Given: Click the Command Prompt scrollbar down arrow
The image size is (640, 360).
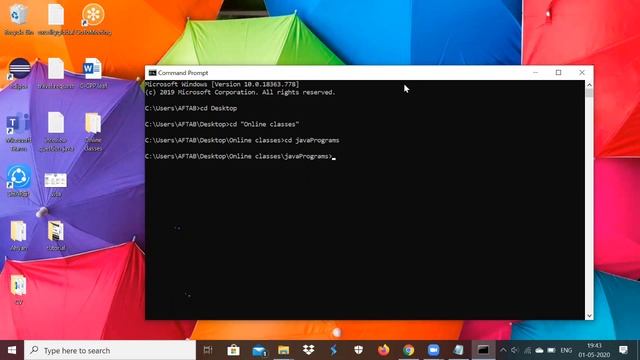Looking at the screenshot, I should pyautogui.click(x=589, y=316).
